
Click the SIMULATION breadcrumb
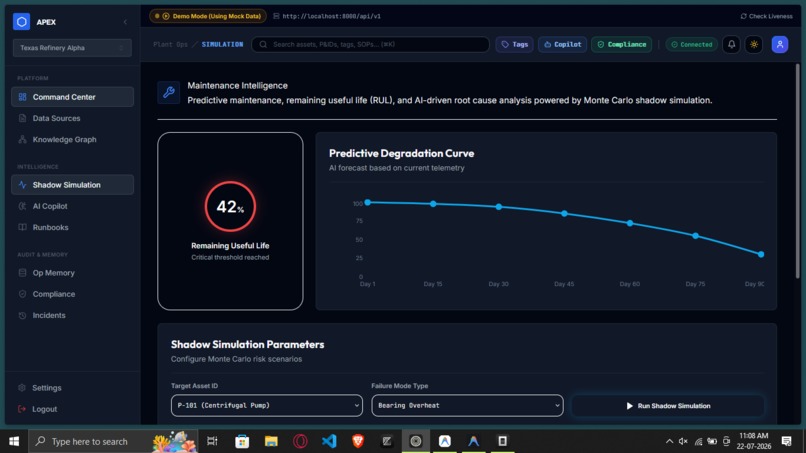click(x=222, y=44)
